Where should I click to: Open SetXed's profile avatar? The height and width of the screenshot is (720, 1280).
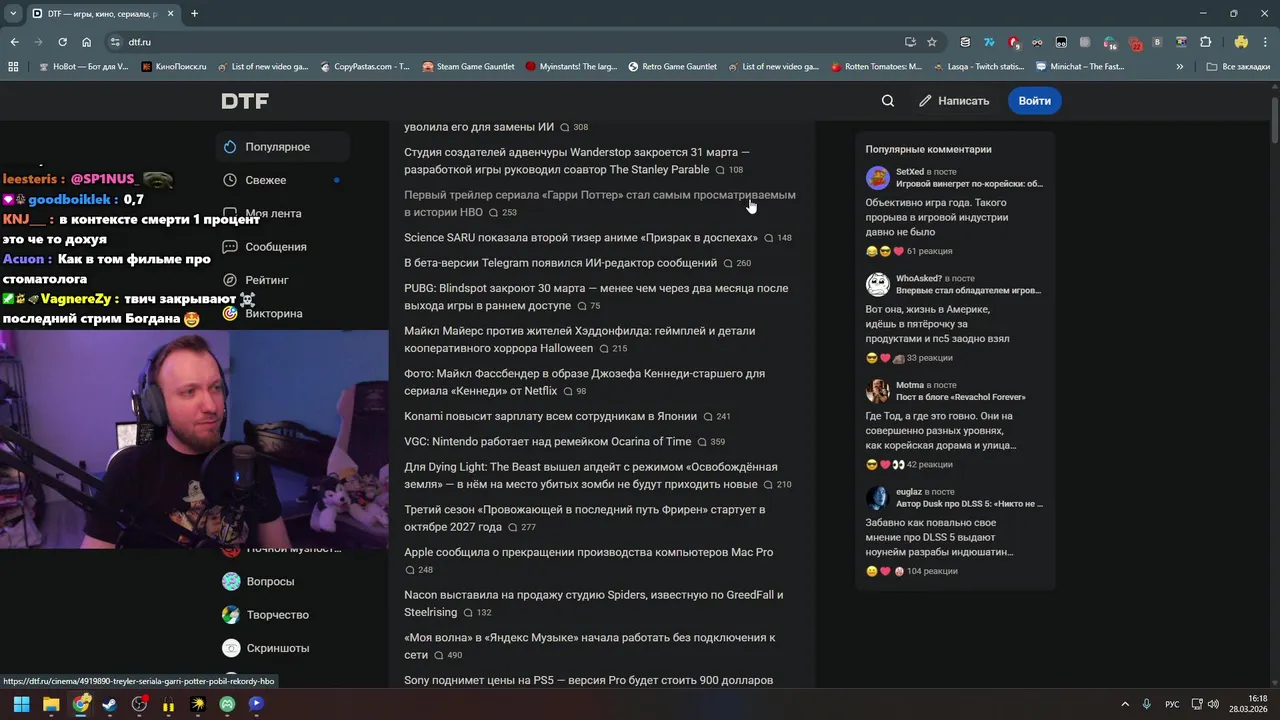point(877,178)
